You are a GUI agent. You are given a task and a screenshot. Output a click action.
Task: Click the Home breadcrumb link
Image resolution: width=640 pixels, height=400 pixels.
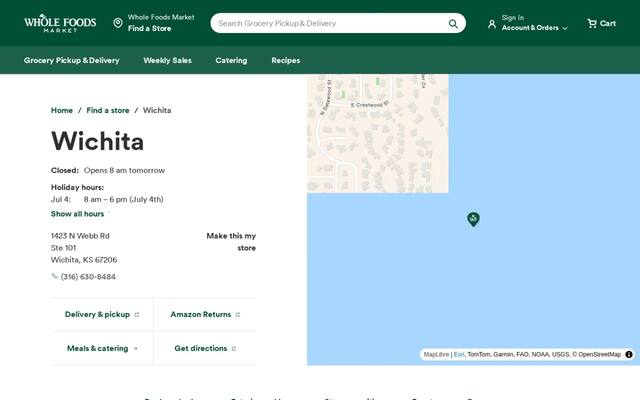click(62, 110)
